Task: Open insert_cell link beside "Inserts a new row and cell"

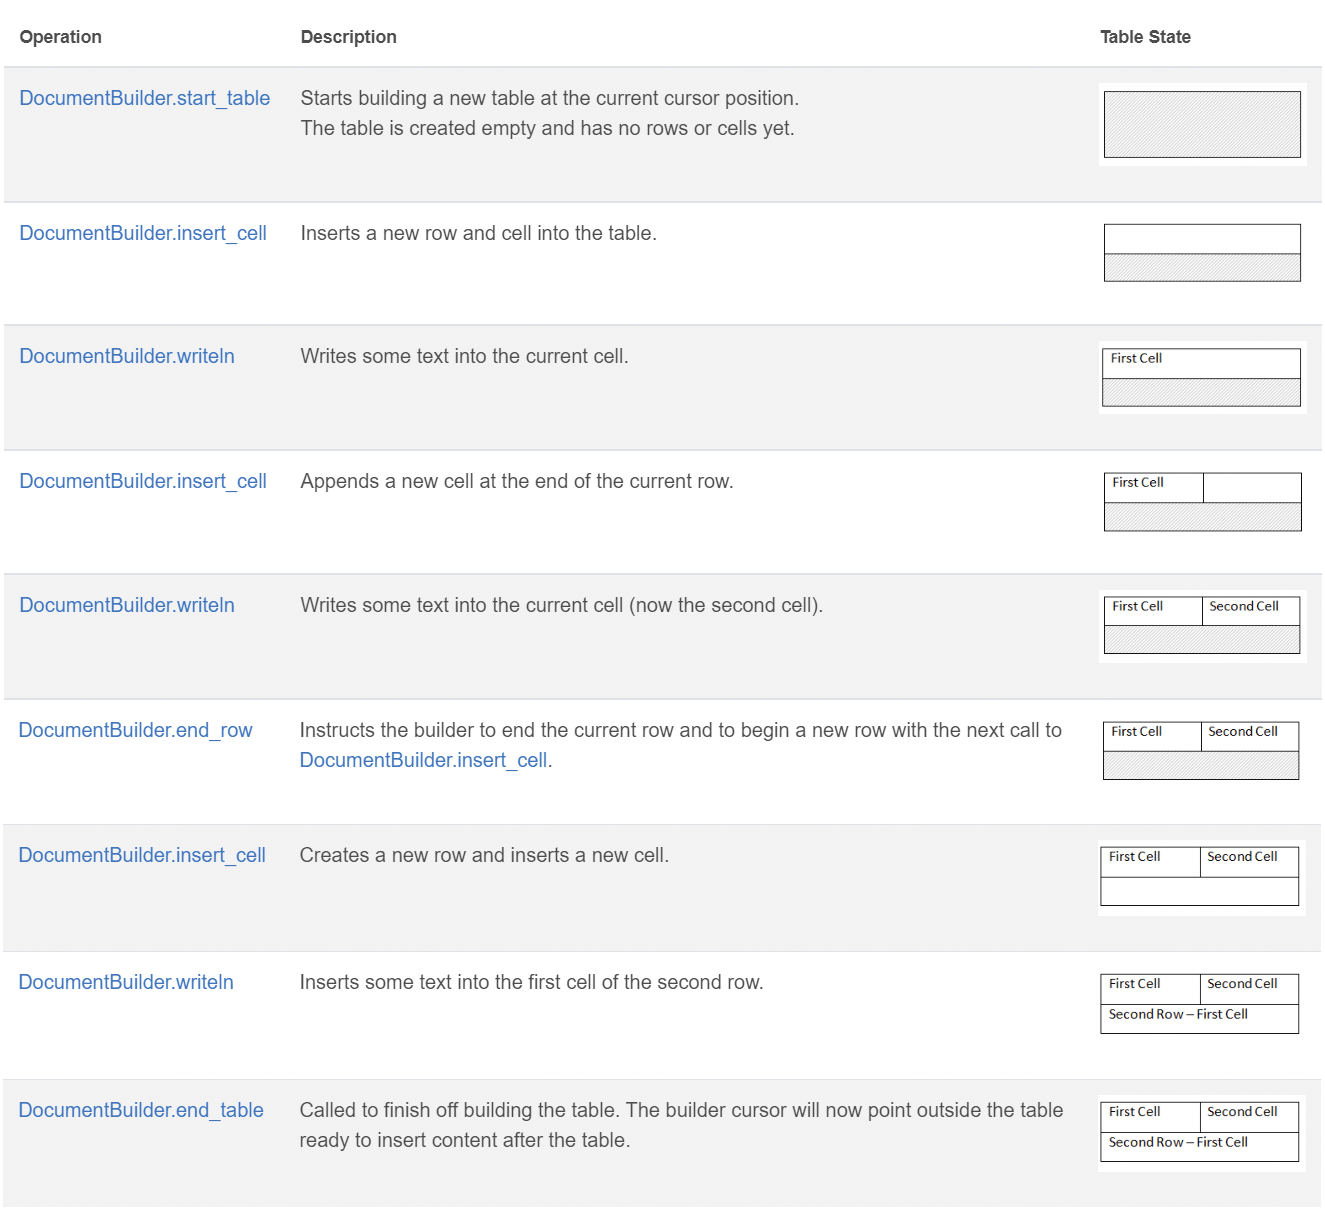Action: 143,233
